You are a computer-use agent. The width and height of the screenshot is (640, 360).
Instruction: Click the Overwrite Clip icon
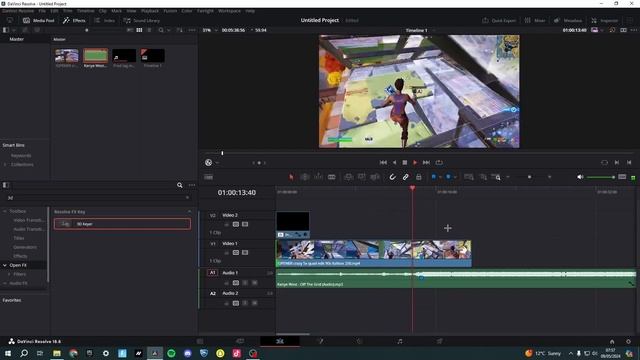point(362,177)
